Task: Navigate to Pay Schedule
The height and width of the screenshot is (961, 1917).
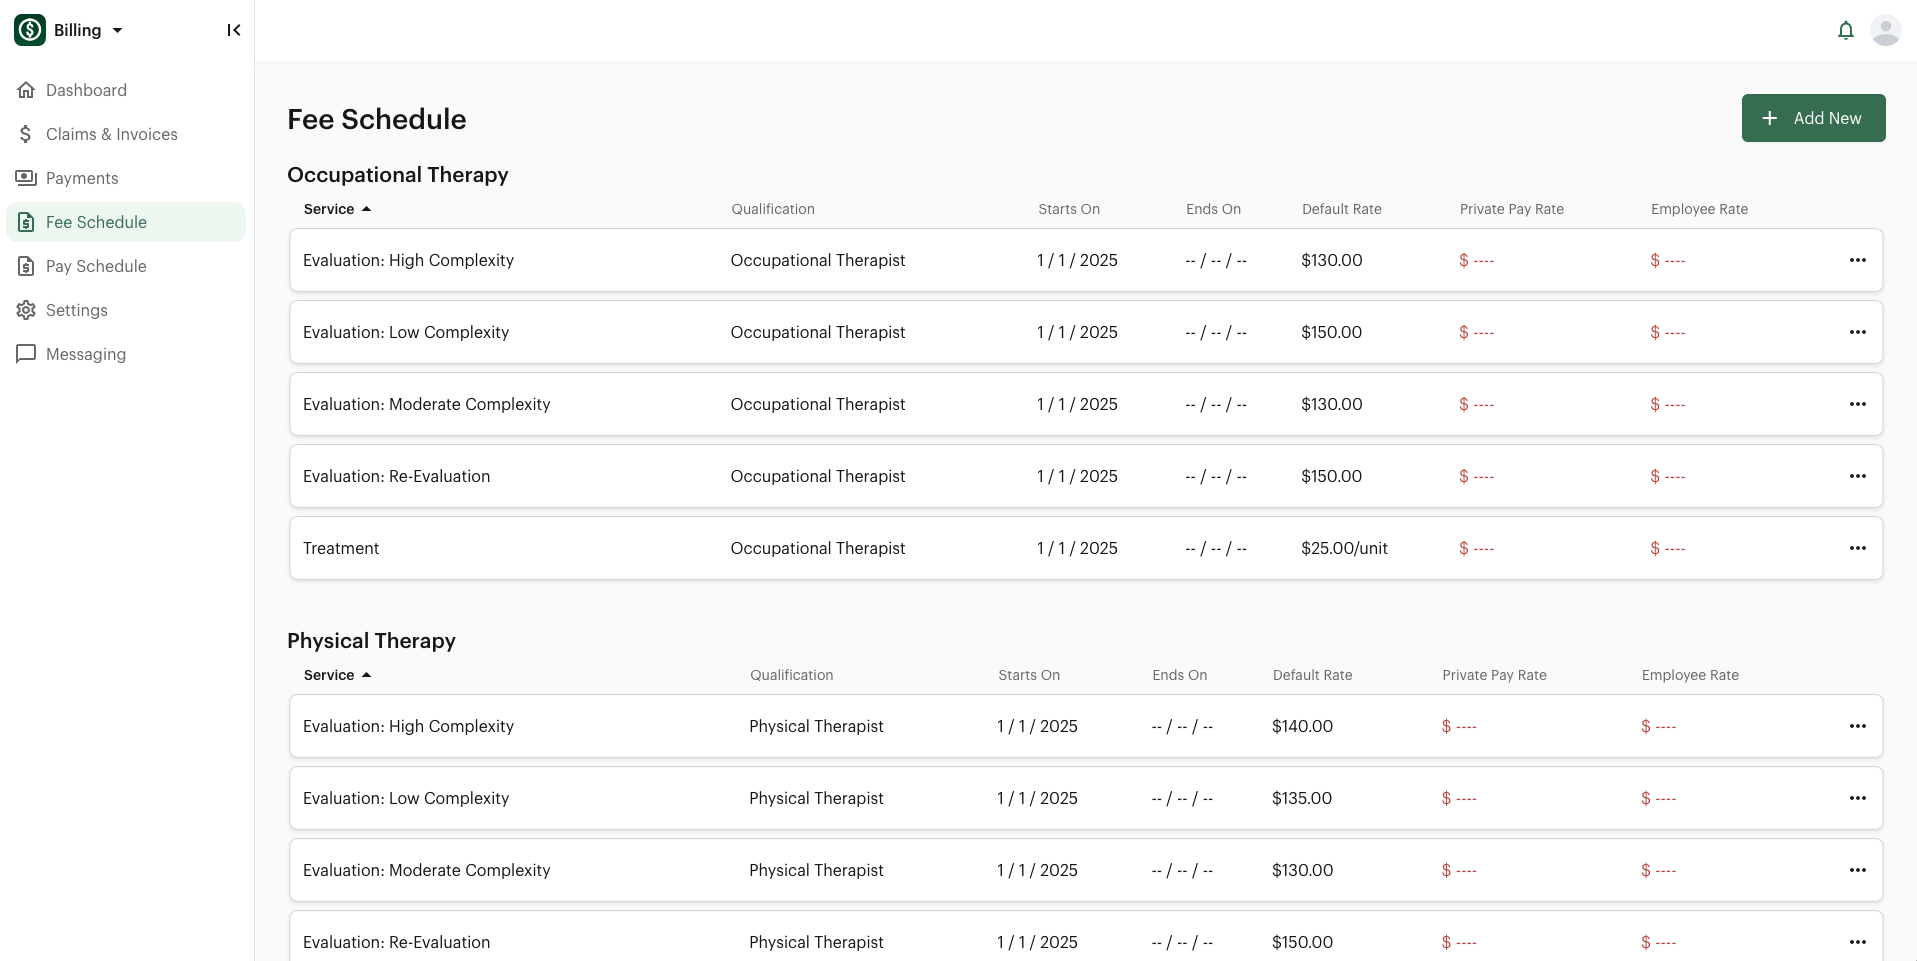Action: pos(96,266)
